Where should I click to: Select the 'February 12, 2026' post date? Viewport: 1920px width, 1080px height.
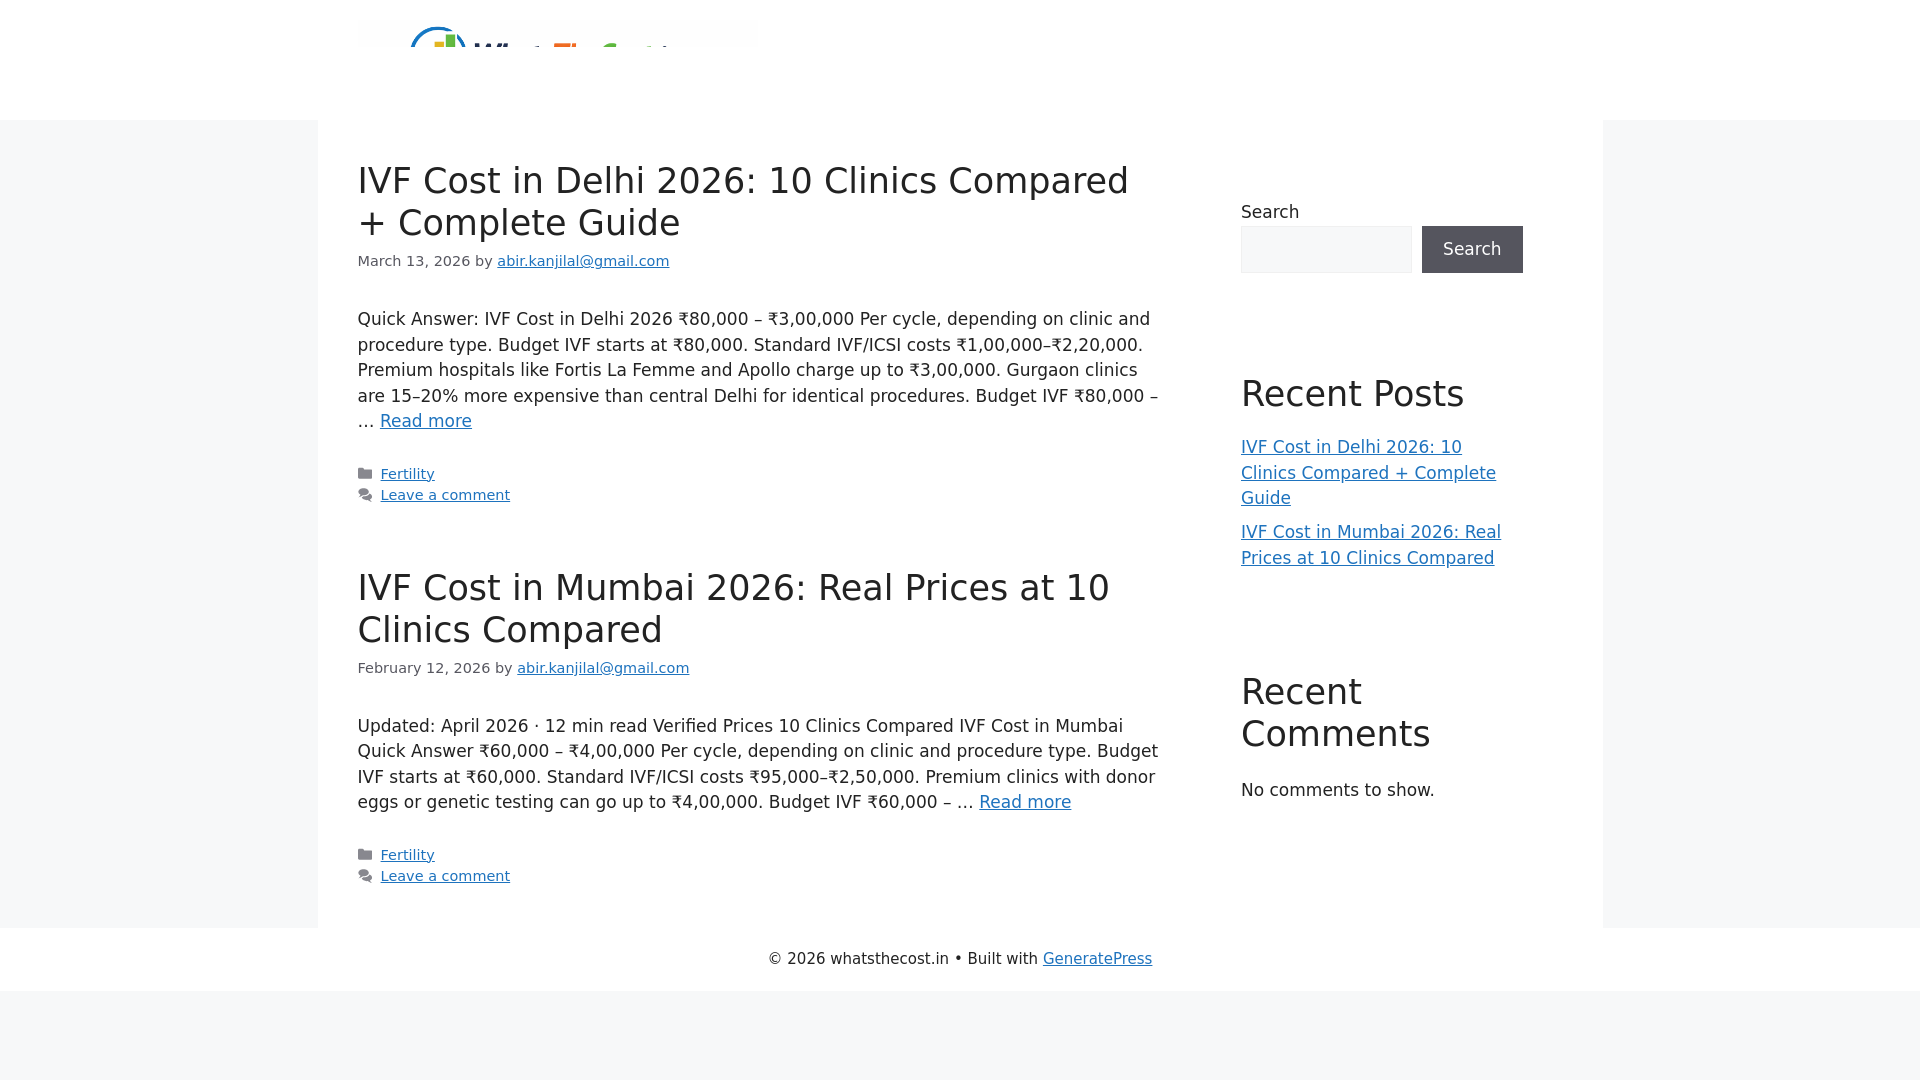pyautogui.click(x=424, y=668)
